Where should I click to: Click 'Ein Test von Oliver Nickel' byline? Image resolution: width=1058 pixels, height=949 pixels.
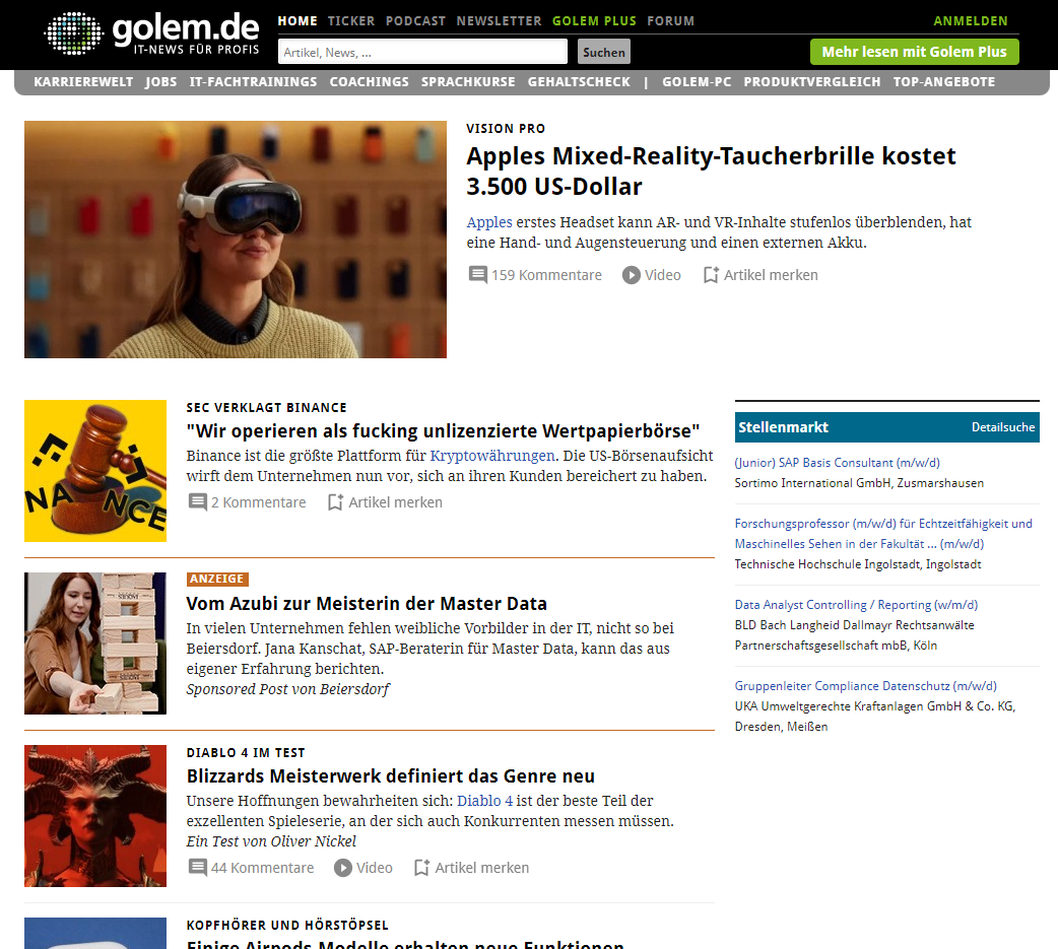point(271,842)
